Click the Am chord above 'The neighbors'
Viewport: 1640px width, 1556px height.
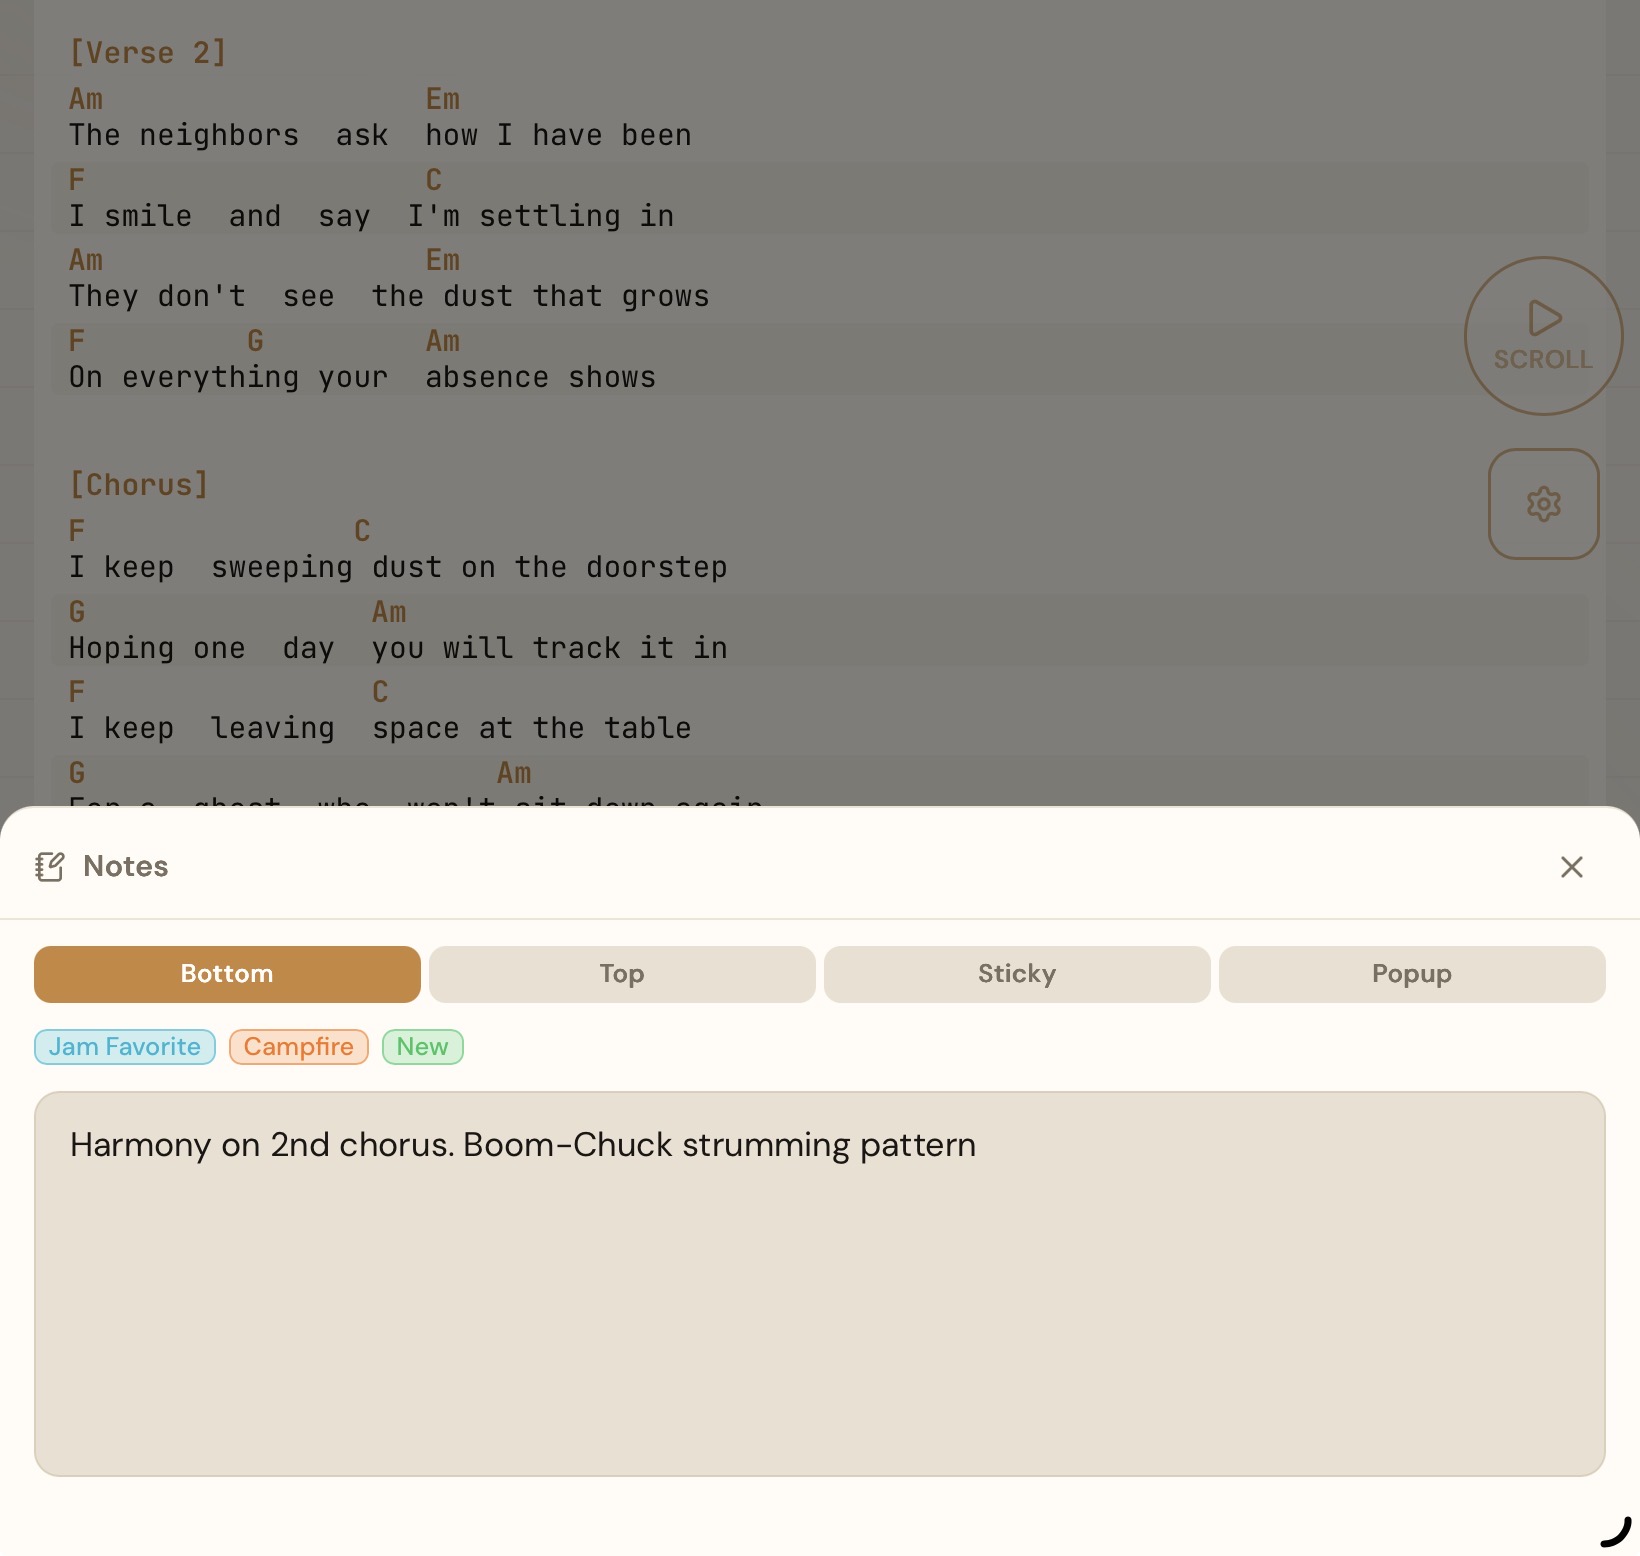pos(86,99)
